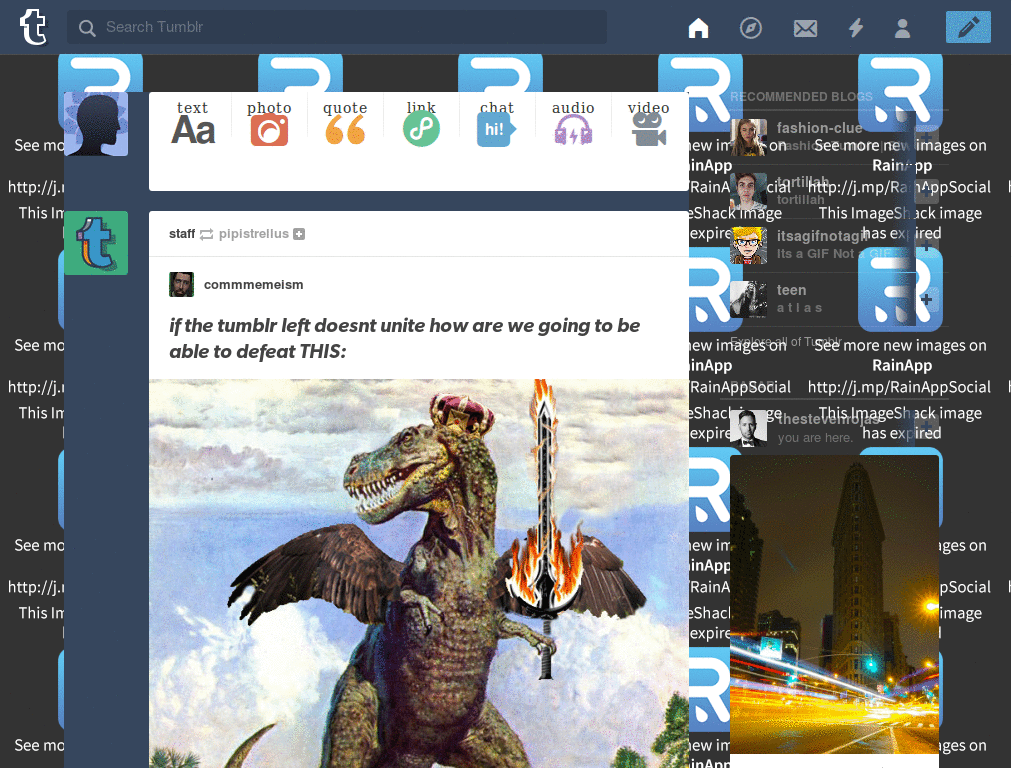Create a new link post
Image resolution: width=1024 pixels, height=768 pixels.
pyautogui.click(x=421, y=123)
